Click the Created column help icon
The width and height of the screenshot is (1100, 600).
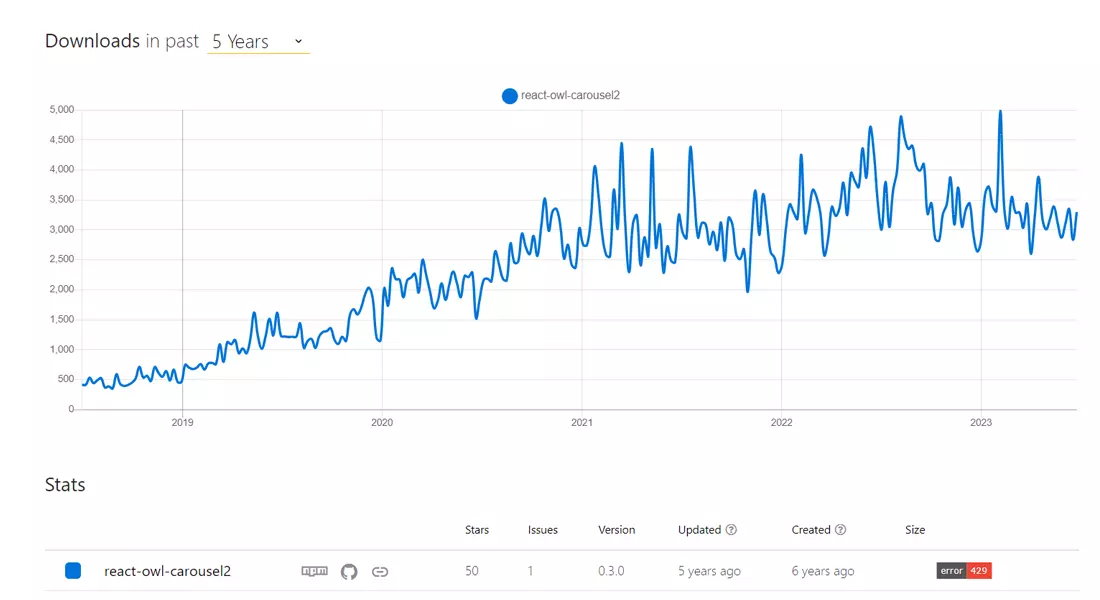[840, 530]
